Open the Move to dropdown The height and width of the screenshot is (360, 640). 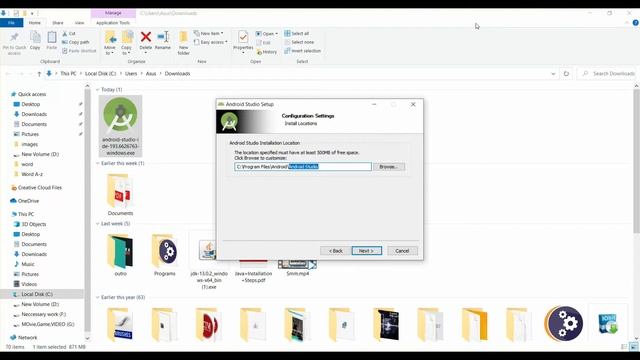(110, 43)
